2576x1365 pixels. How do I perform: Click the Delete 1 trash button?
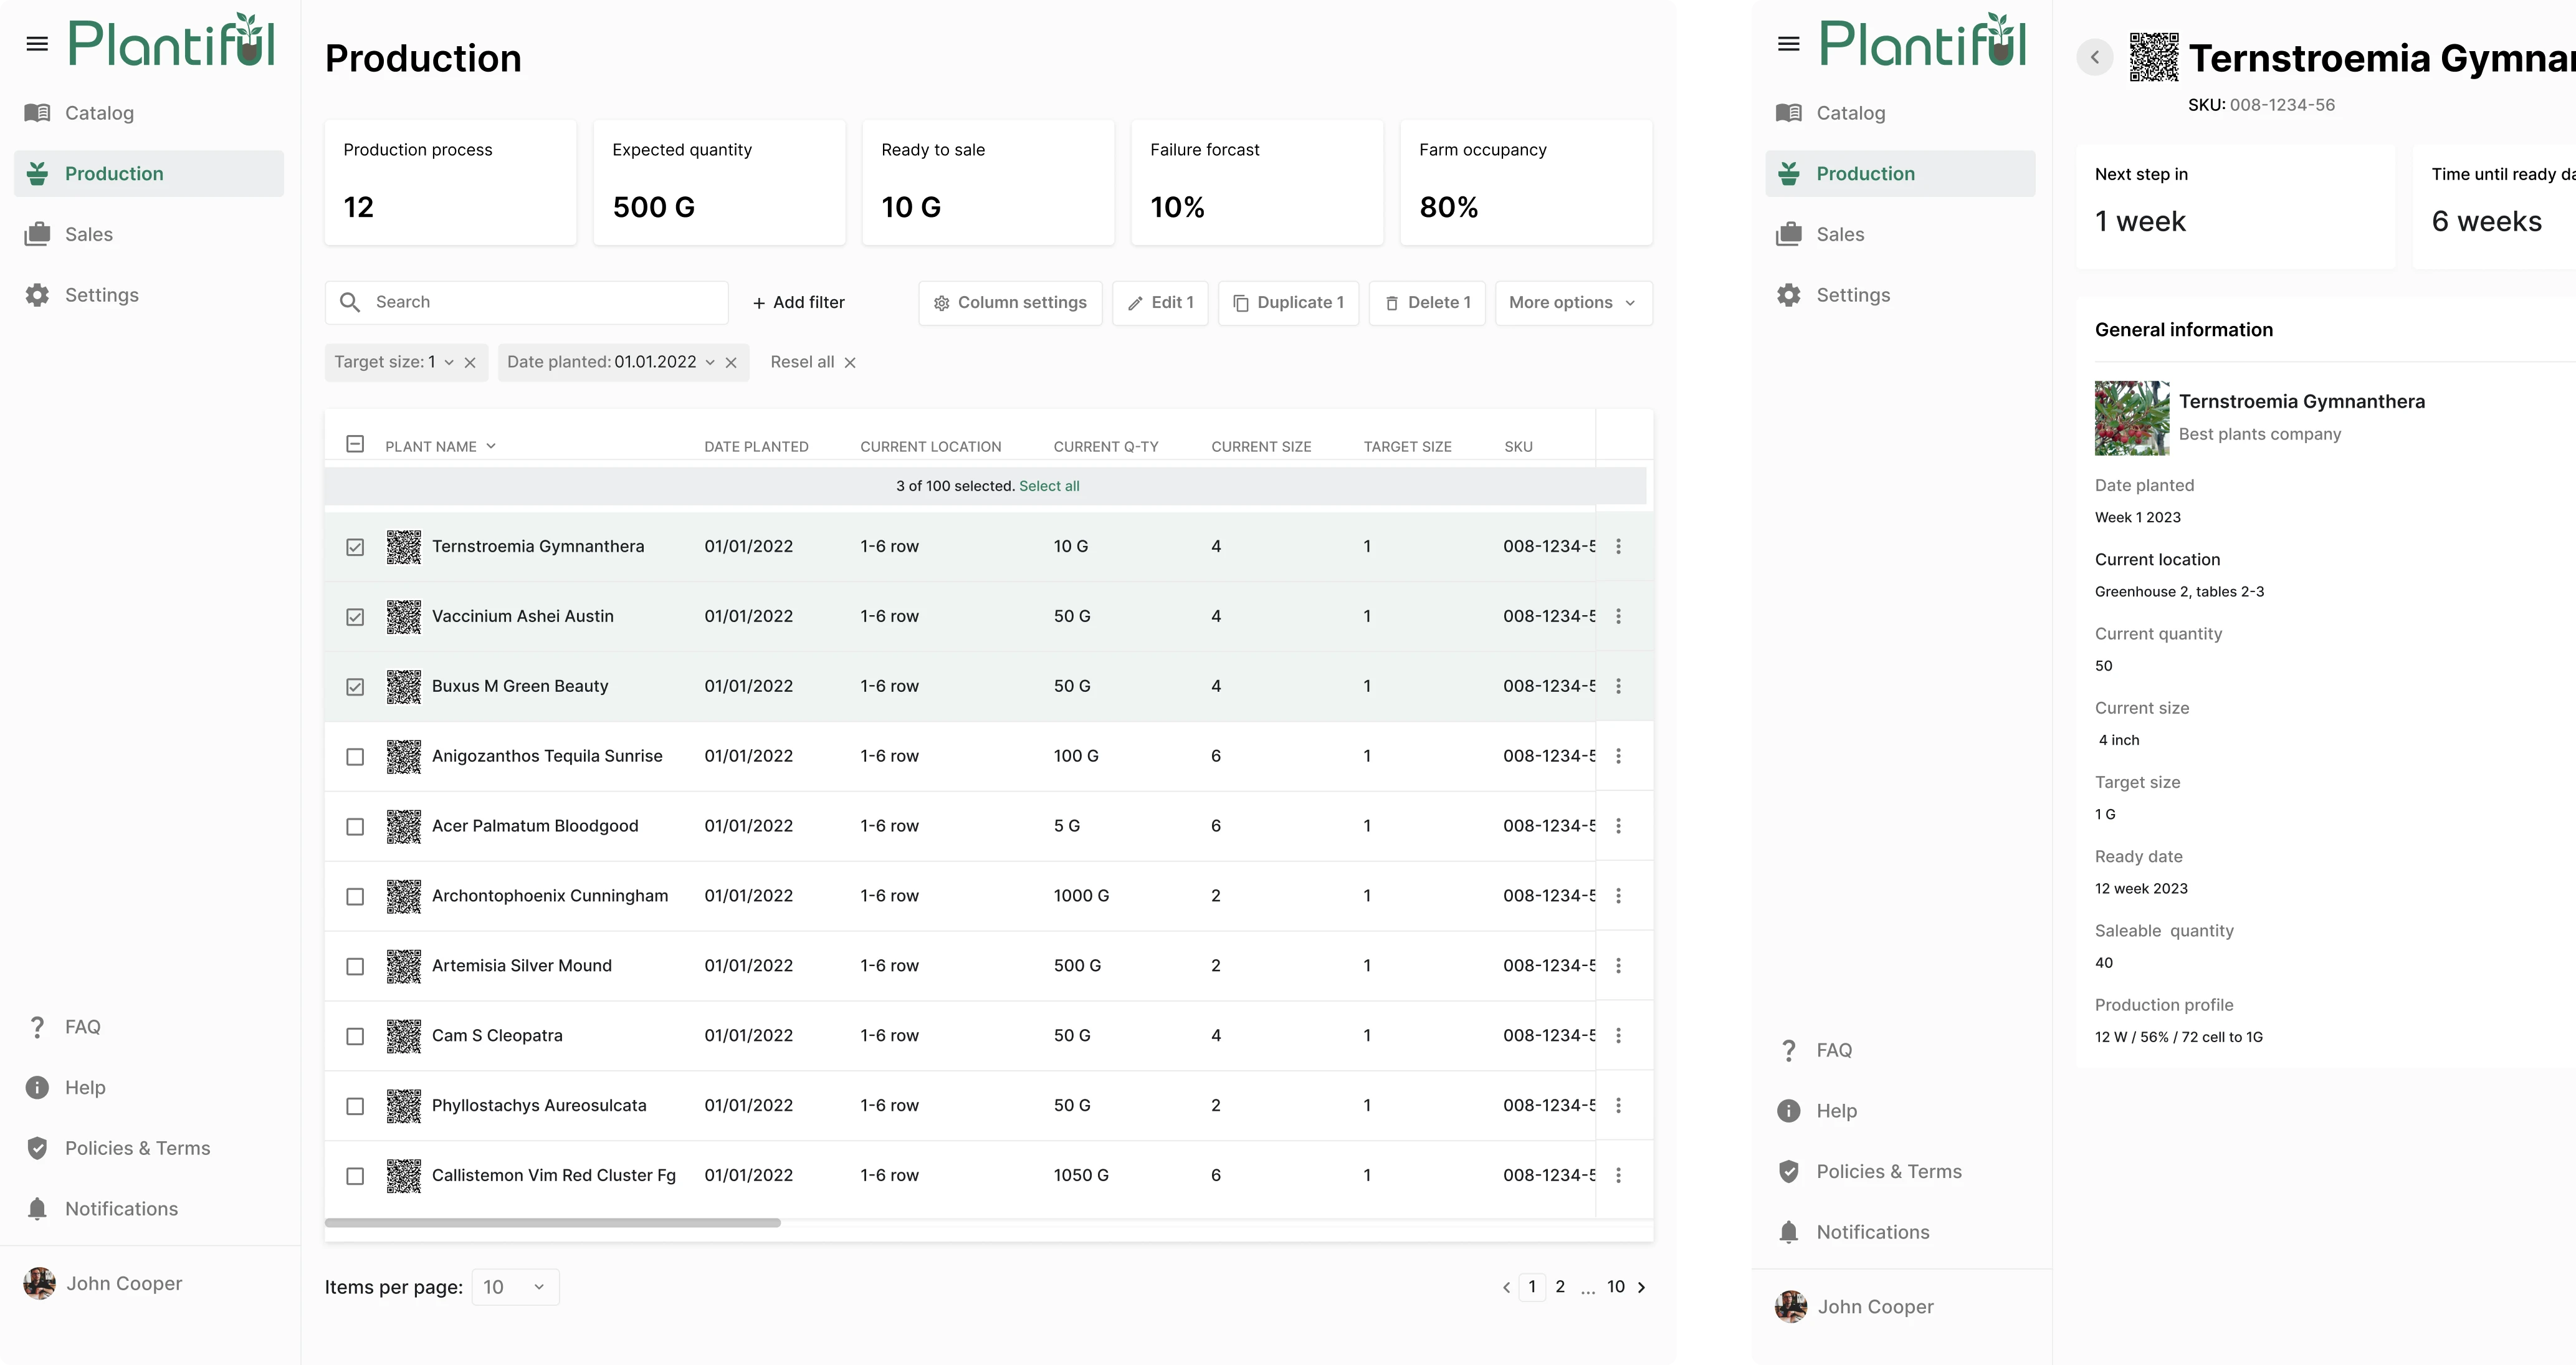point(1427,303)
